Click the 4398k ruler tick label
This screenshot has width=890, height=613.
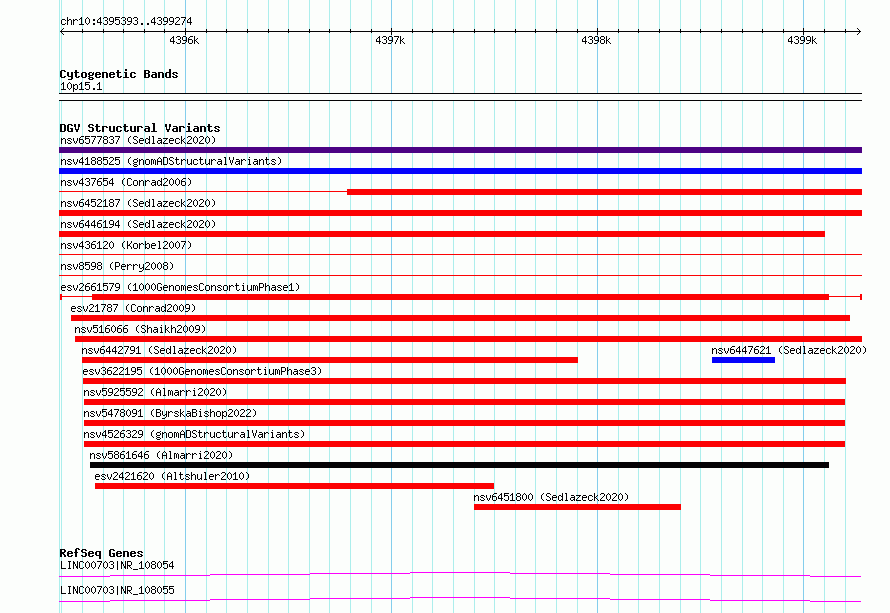pos(596,40)
